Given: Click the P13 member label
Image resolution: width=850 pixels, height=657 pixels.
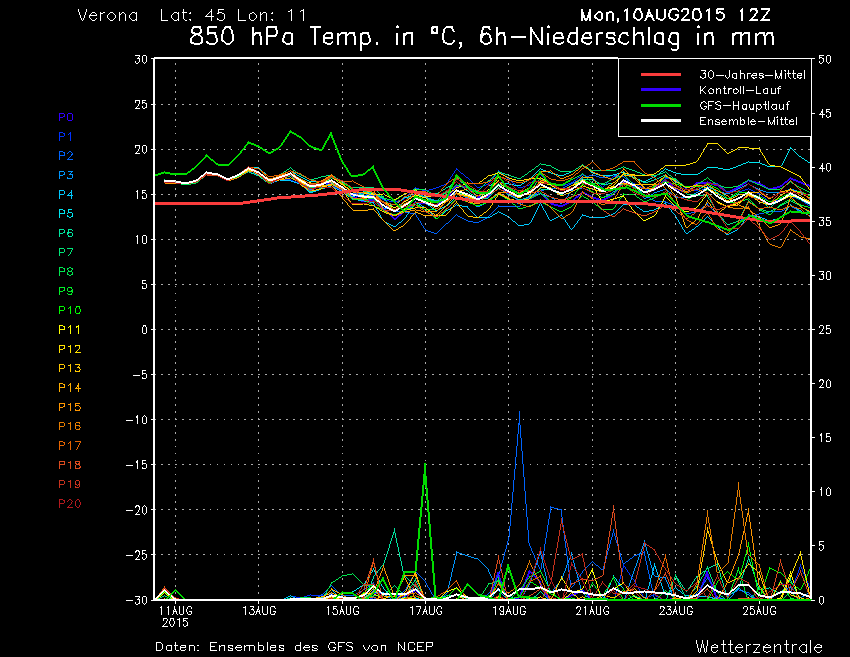Looking at the screenshot, I should tap(69, 368).
